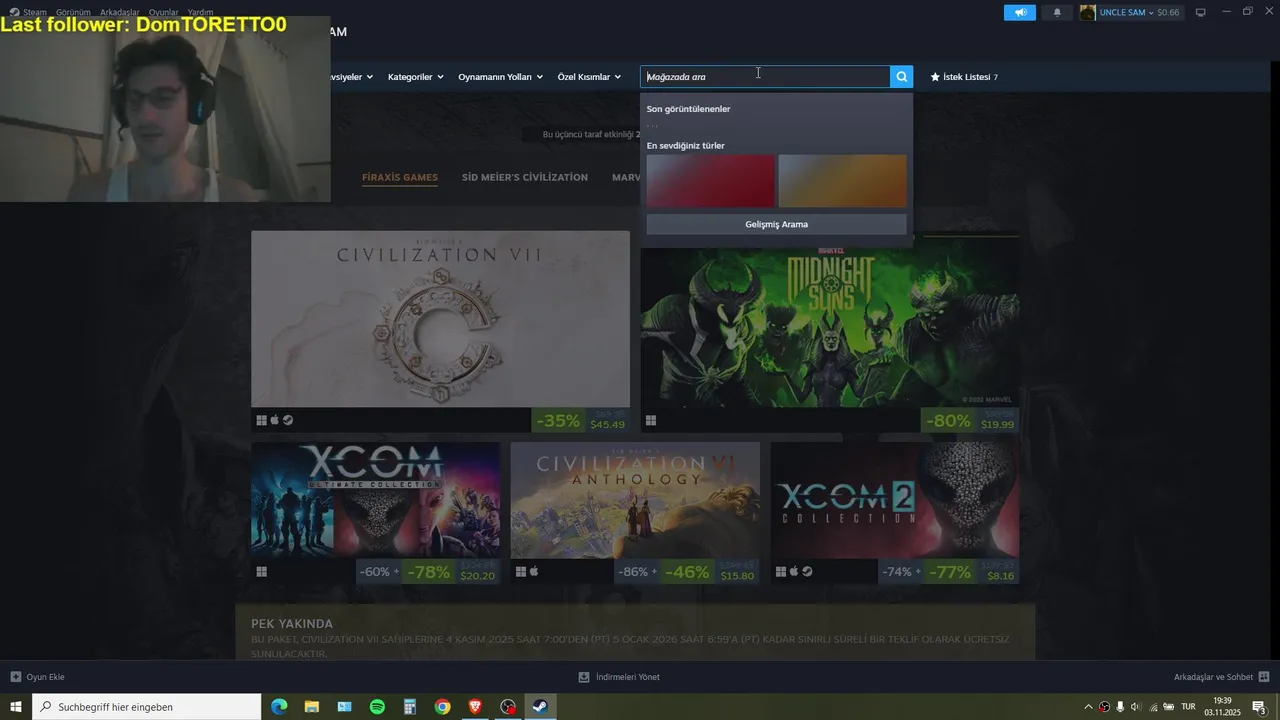Expand Özel Kısımlar dropdown
The width and height of the screenshot is (1280, 720).
pyautogui.click(x=589, y=77)
